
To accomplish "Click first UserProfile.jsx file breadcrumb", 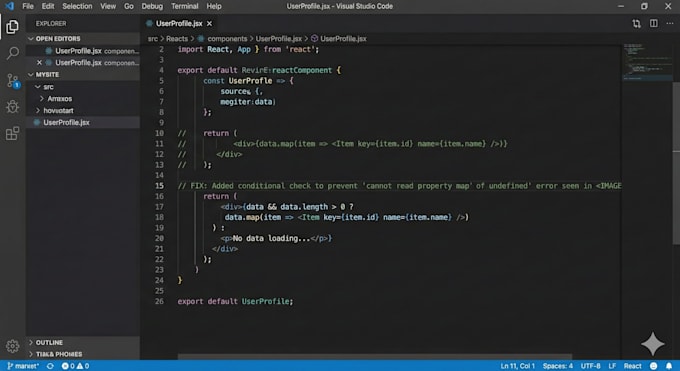I will click(278, 39).
